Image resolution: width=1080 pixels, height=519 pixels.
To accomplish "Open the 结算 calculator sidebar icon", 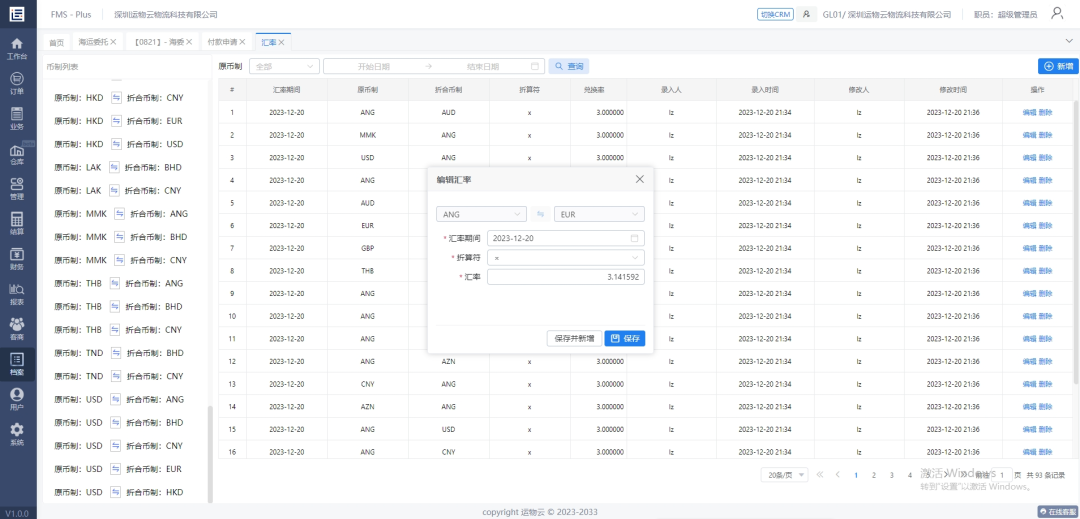I will pyautogui.click(x=17, y=224).
